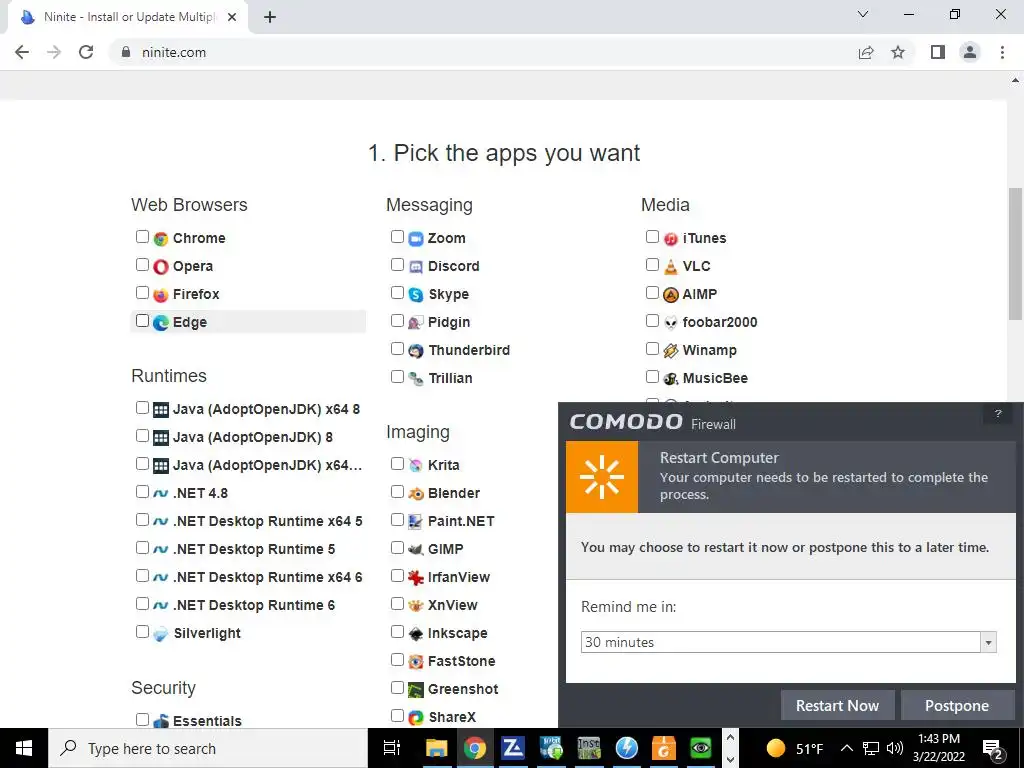Image resolution: width=1024 pixels, height=768 pixels.
Task: Check the Essentials checkbox under Security
Action: coord(142,719)
